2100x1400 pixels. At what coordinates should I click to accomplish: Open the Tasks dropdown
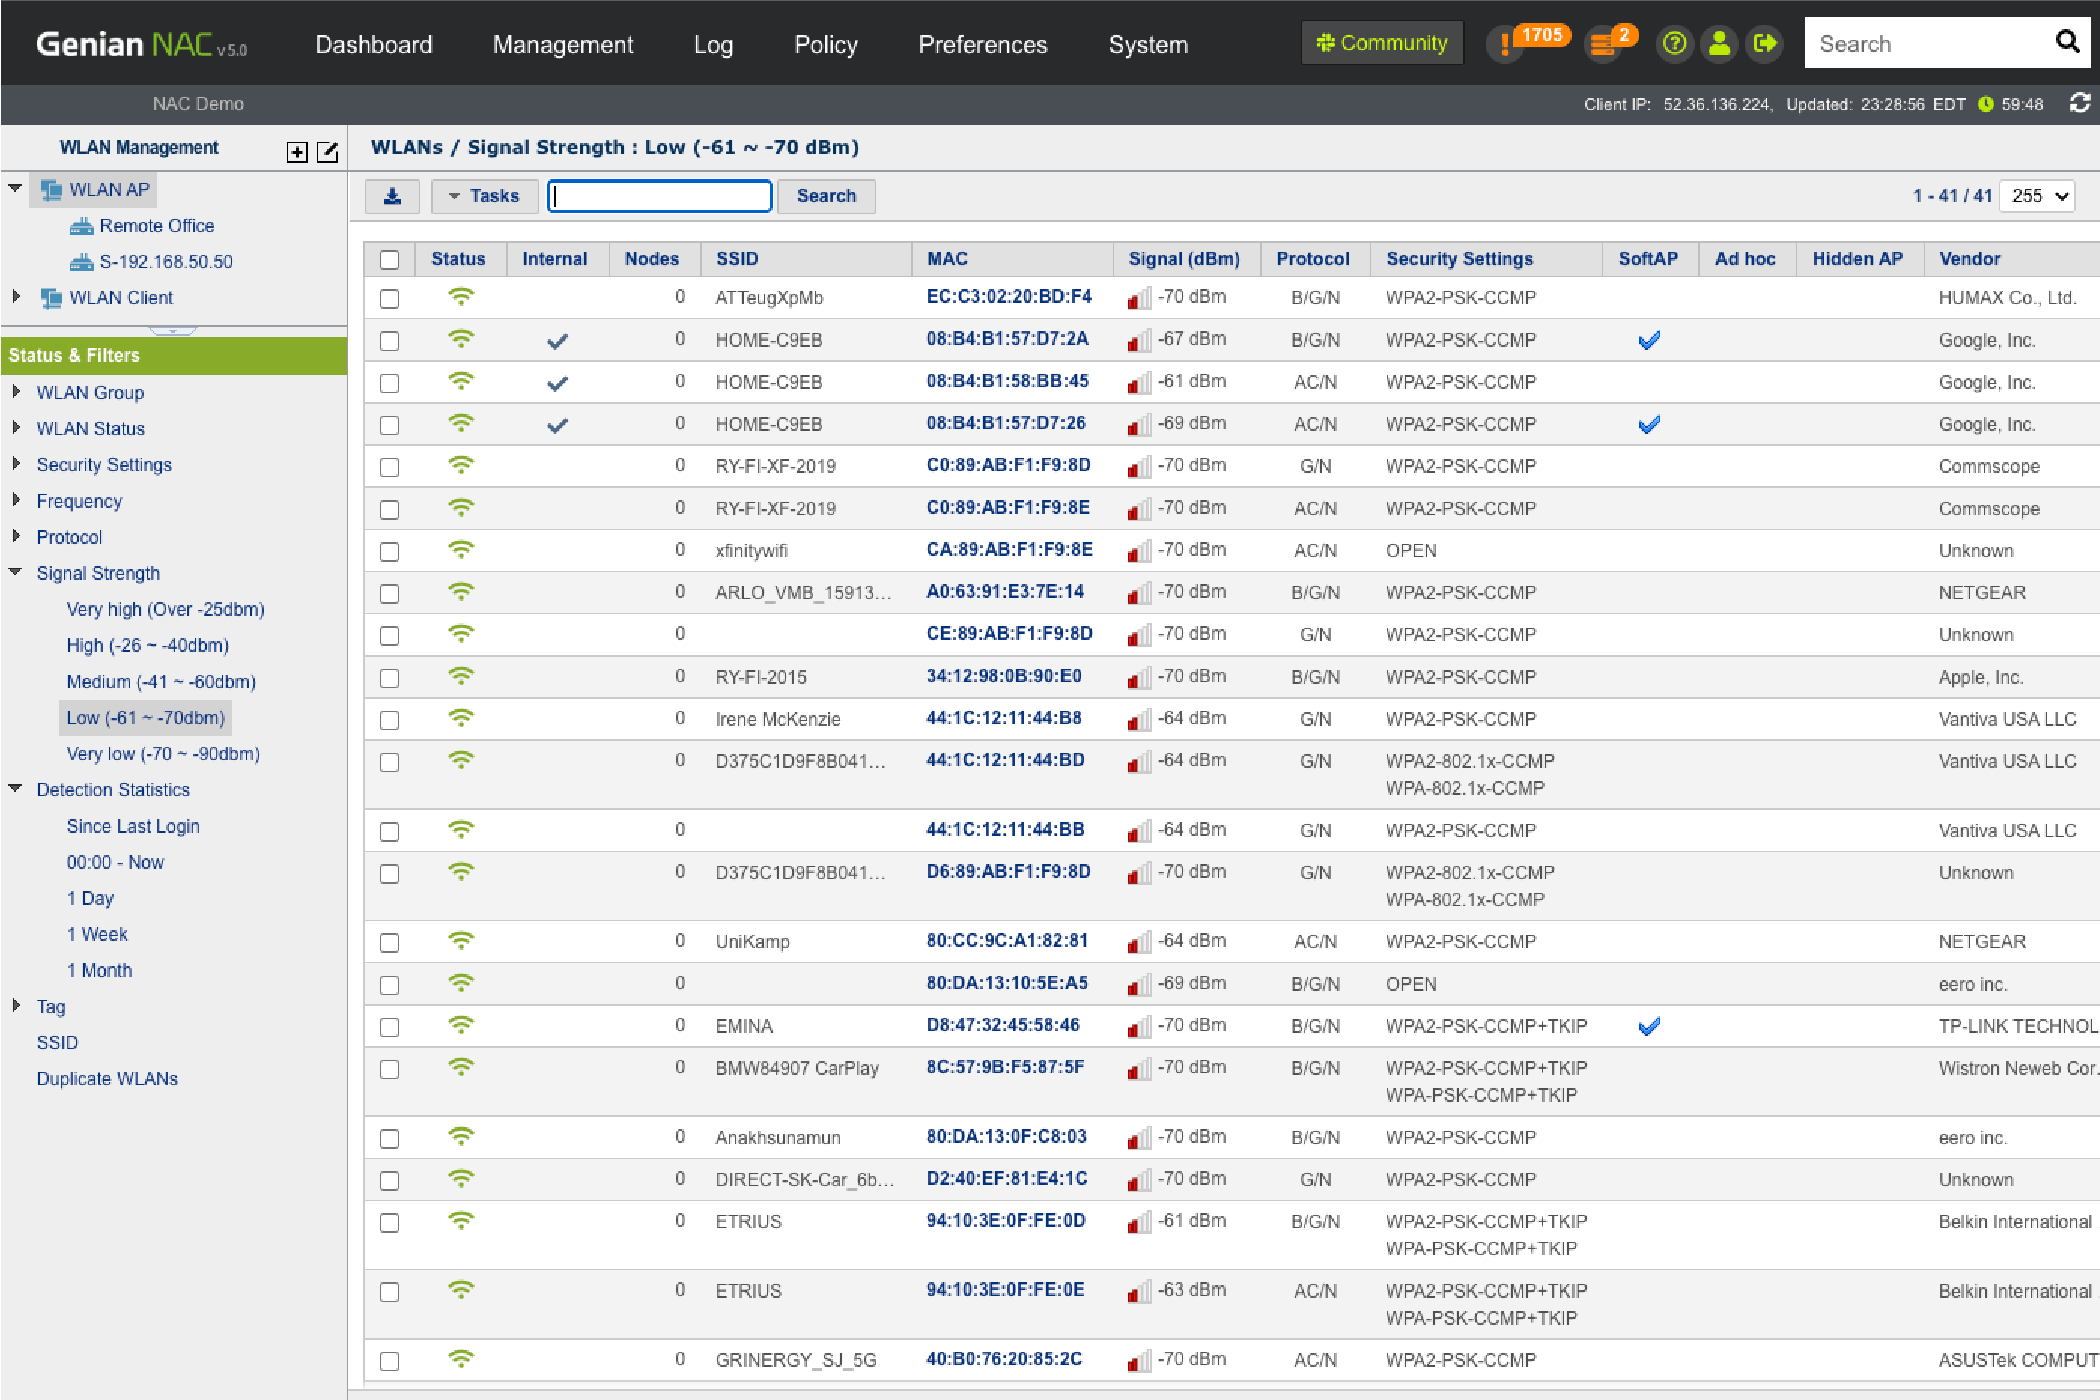click(484, 196)
